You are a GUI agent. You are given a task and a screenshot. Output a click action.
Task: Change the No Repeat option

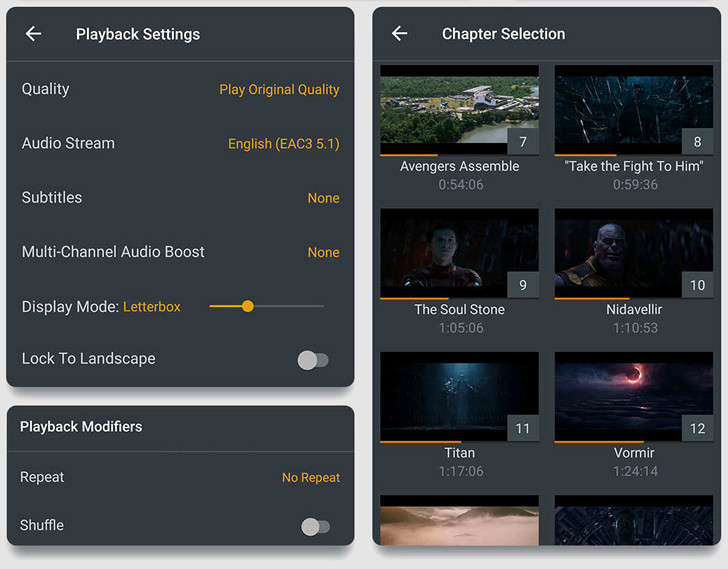pyautogui.click(x=311, y=478)
